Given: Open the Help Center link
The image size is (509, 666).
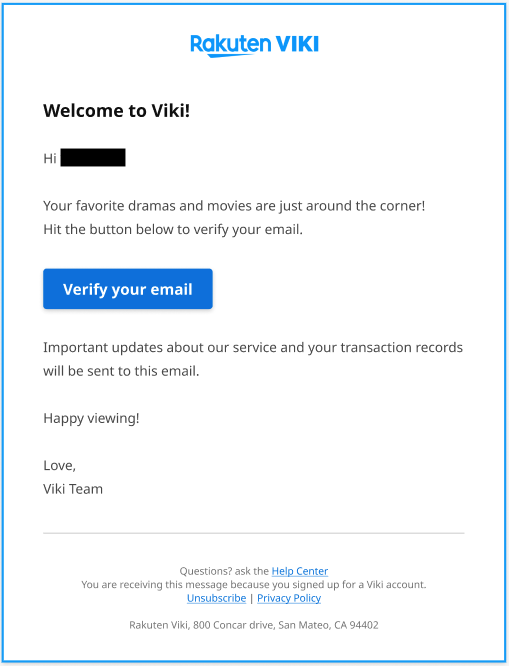Looking at the screenshot, I should (x=300, y=571).
